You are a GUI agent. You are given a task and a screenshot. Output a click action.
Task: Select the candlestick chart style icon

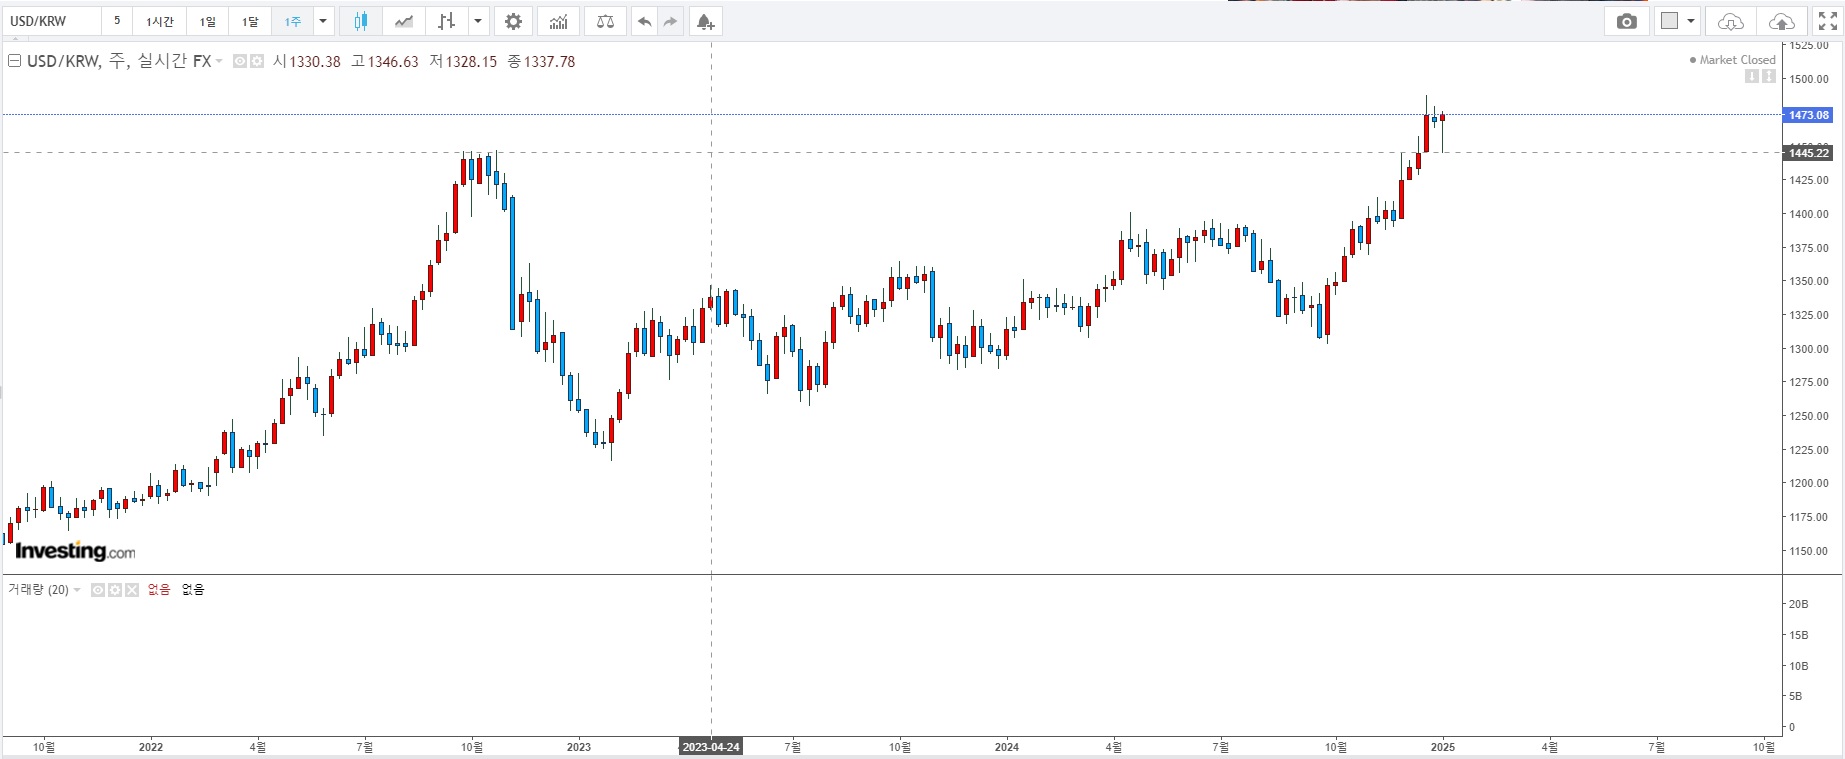pyautogui.click(x=361, y=21)
